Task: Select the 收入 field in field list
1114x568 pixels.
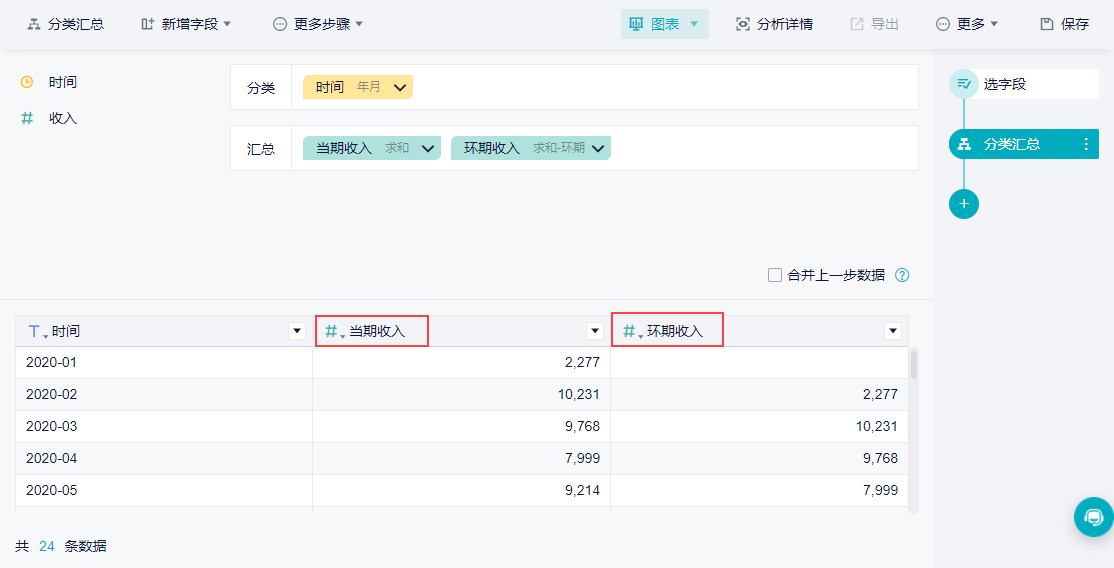Action: [x=62, y=118]
